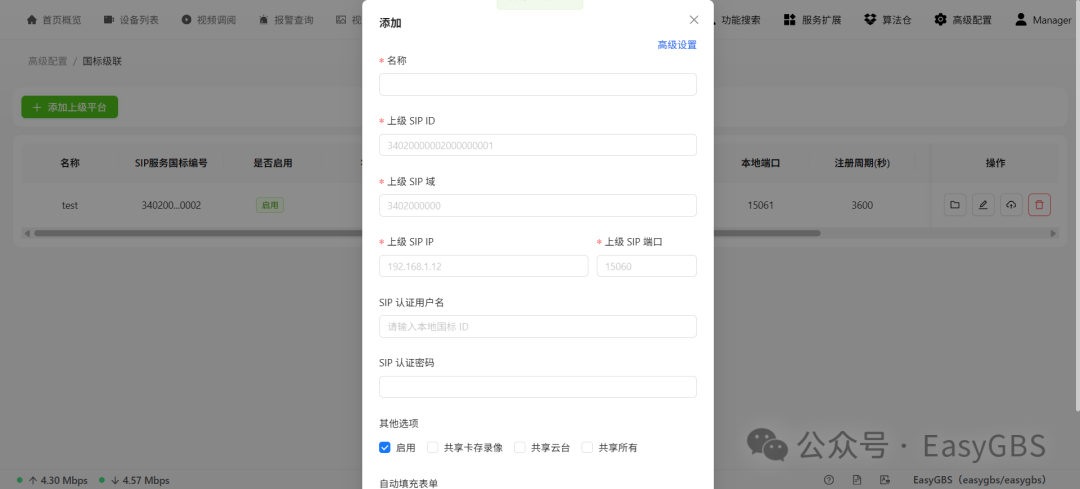
Task: Delete test platform with red trash icon
Action: 1039,205
